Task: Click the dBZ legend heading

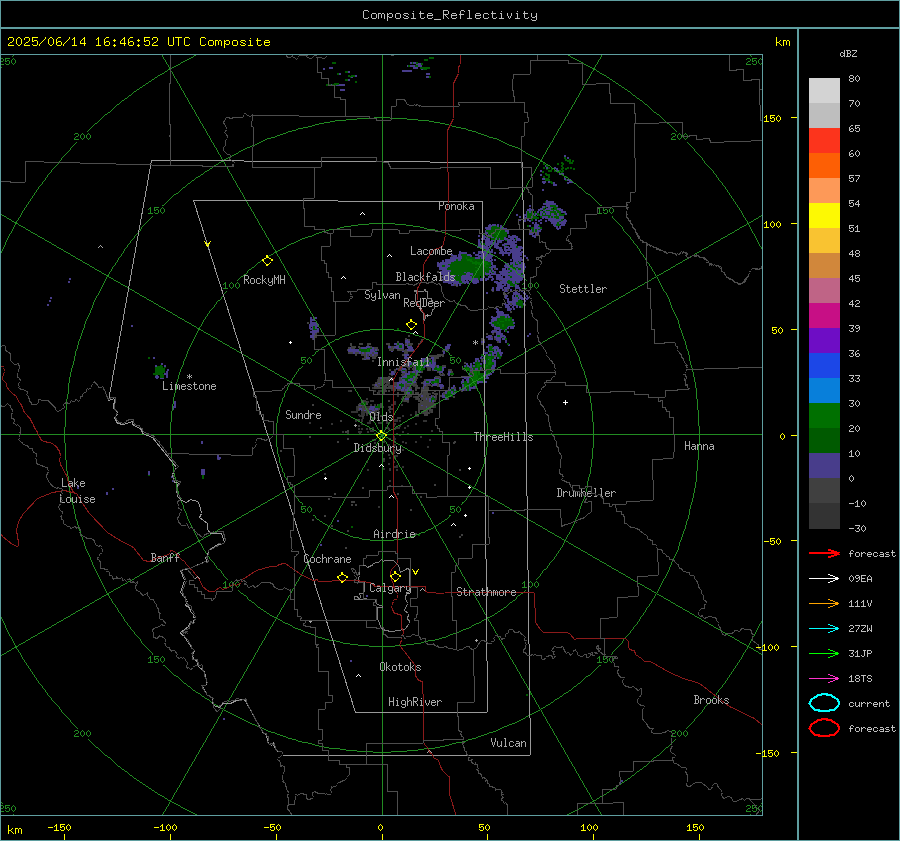Action: (848, 54)
